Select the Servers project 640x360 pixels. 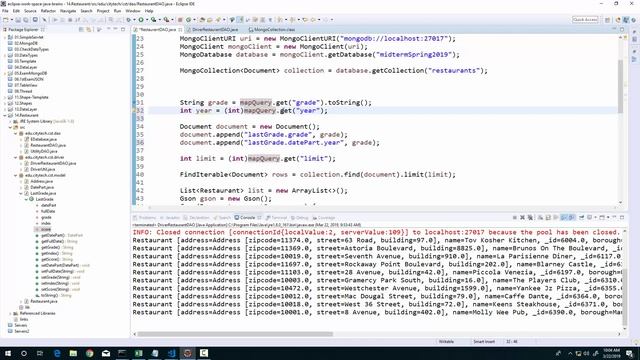point(18,326)
